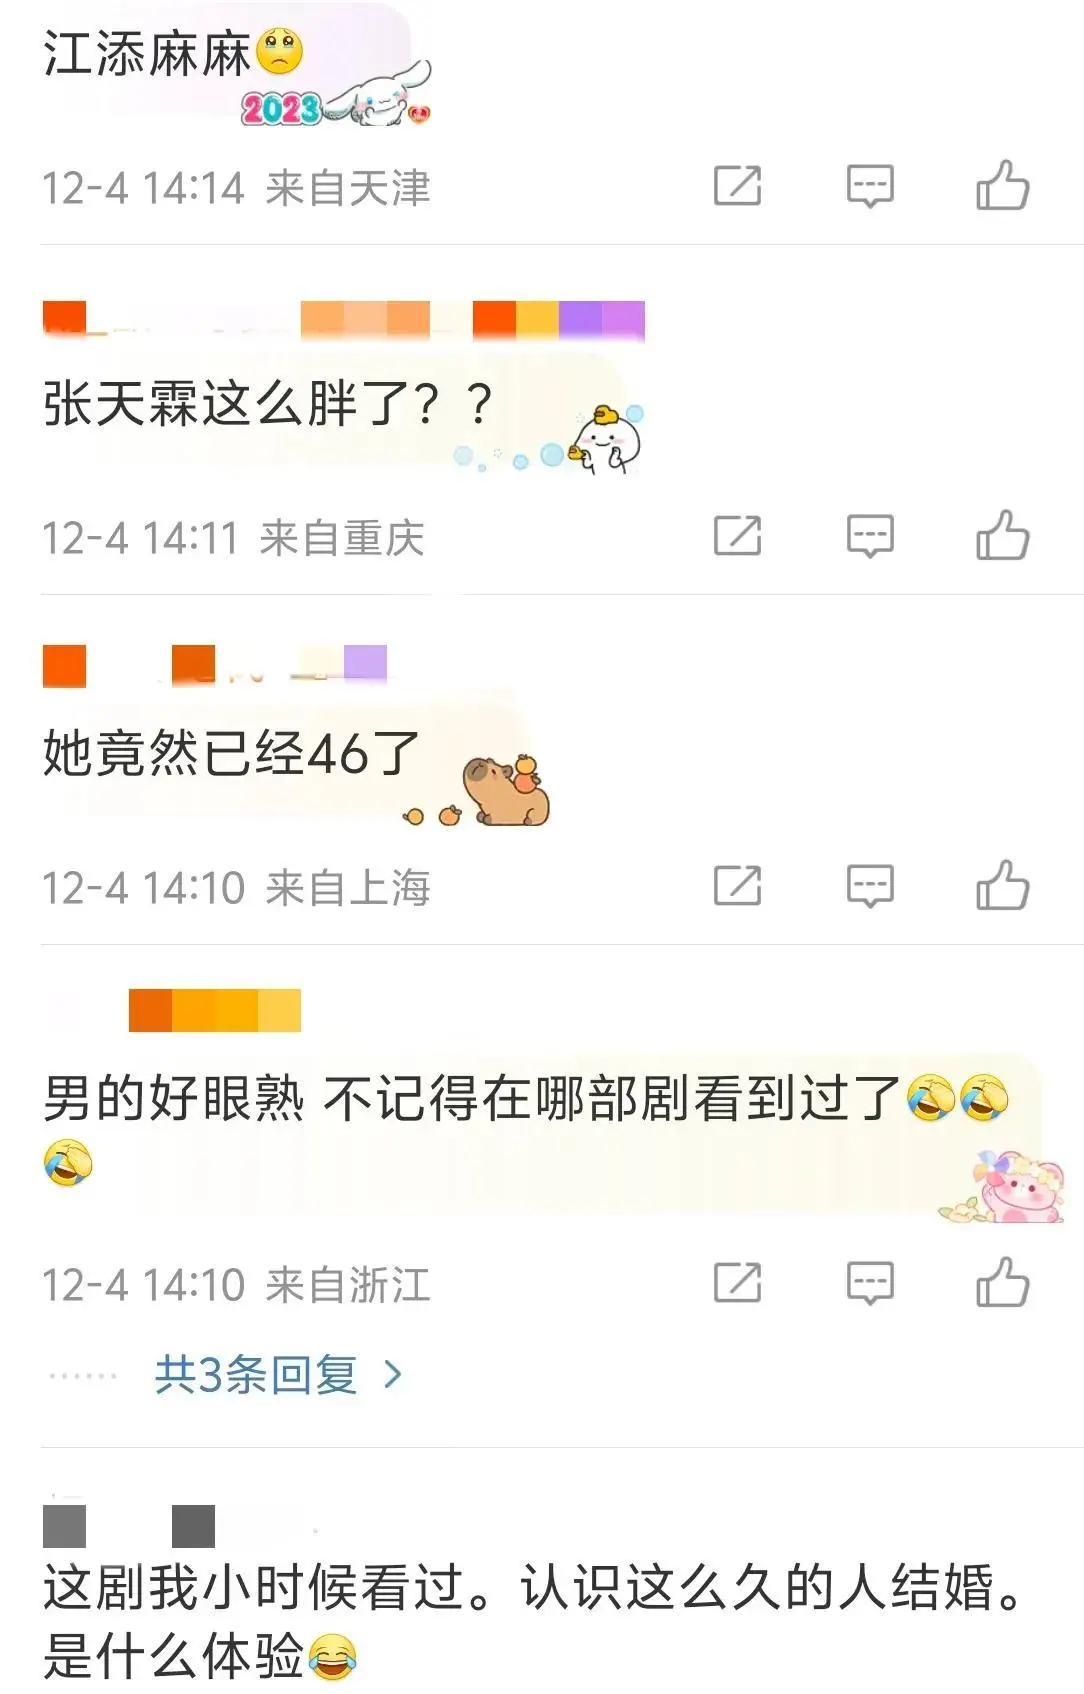Share the comment from 重庆
1084x1694 pixels.
(x=738, y=536)
